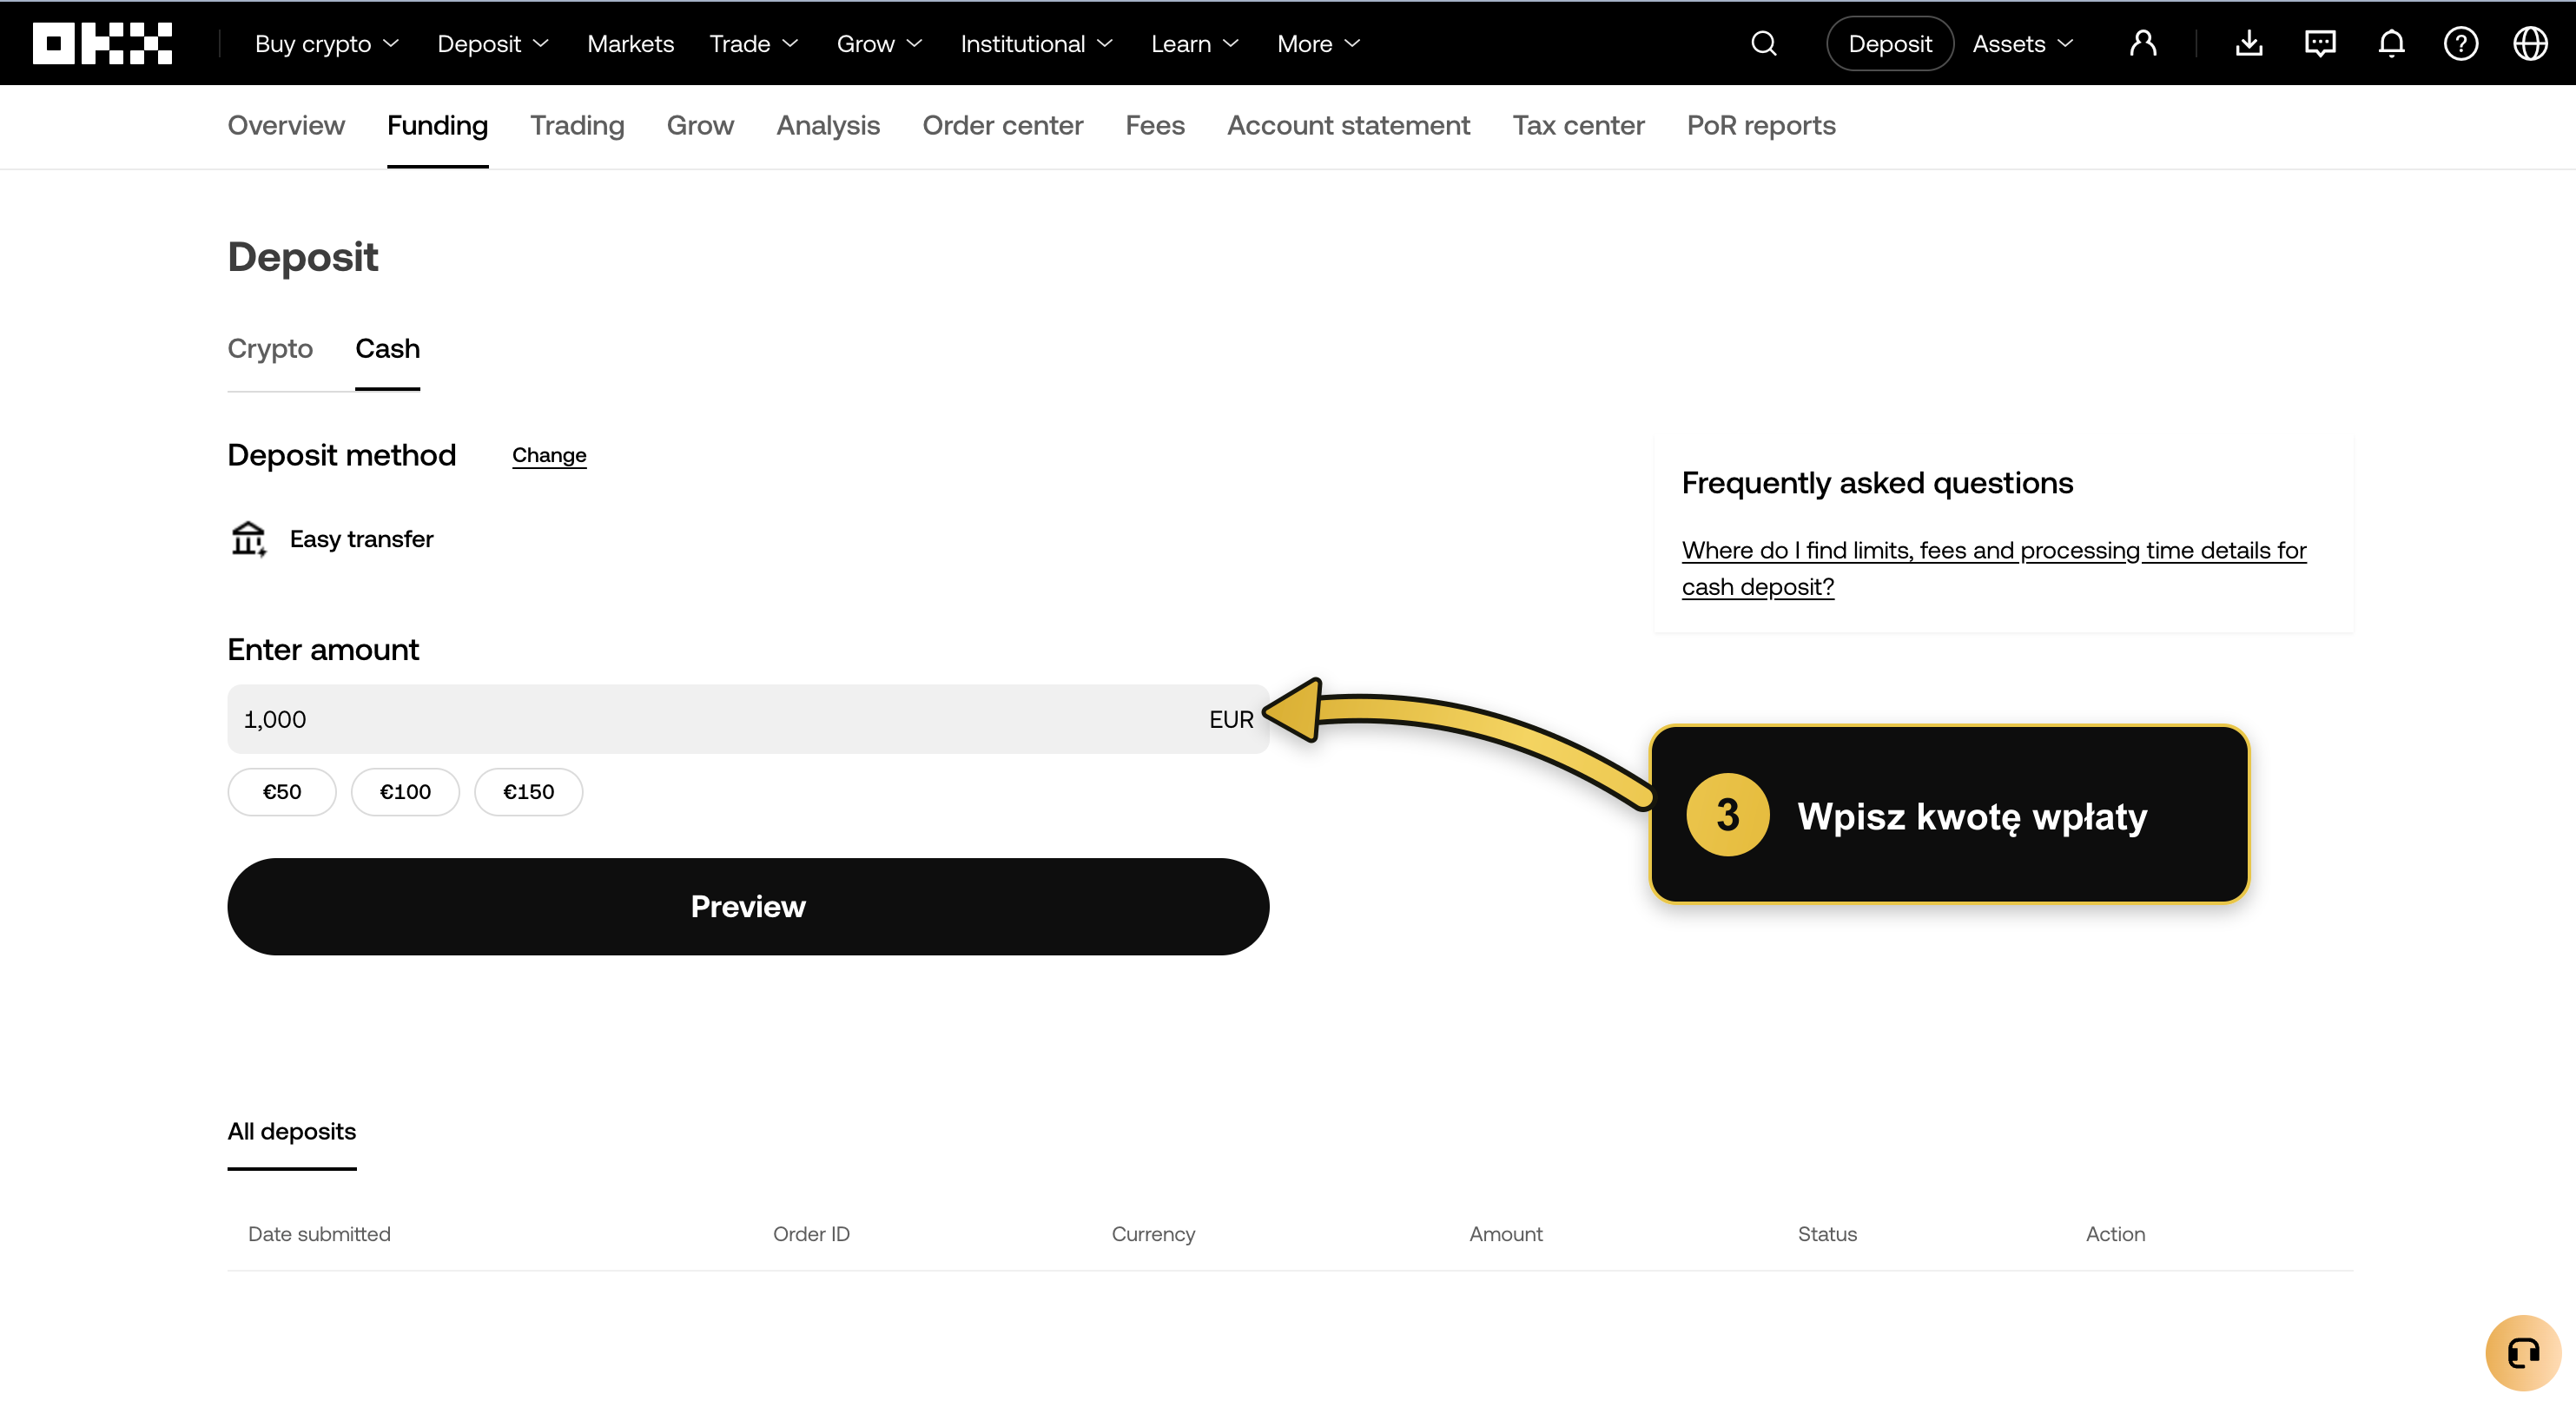2576x1414 pixels.
Task: Click the download app icon
Action: click(2249, 43)
